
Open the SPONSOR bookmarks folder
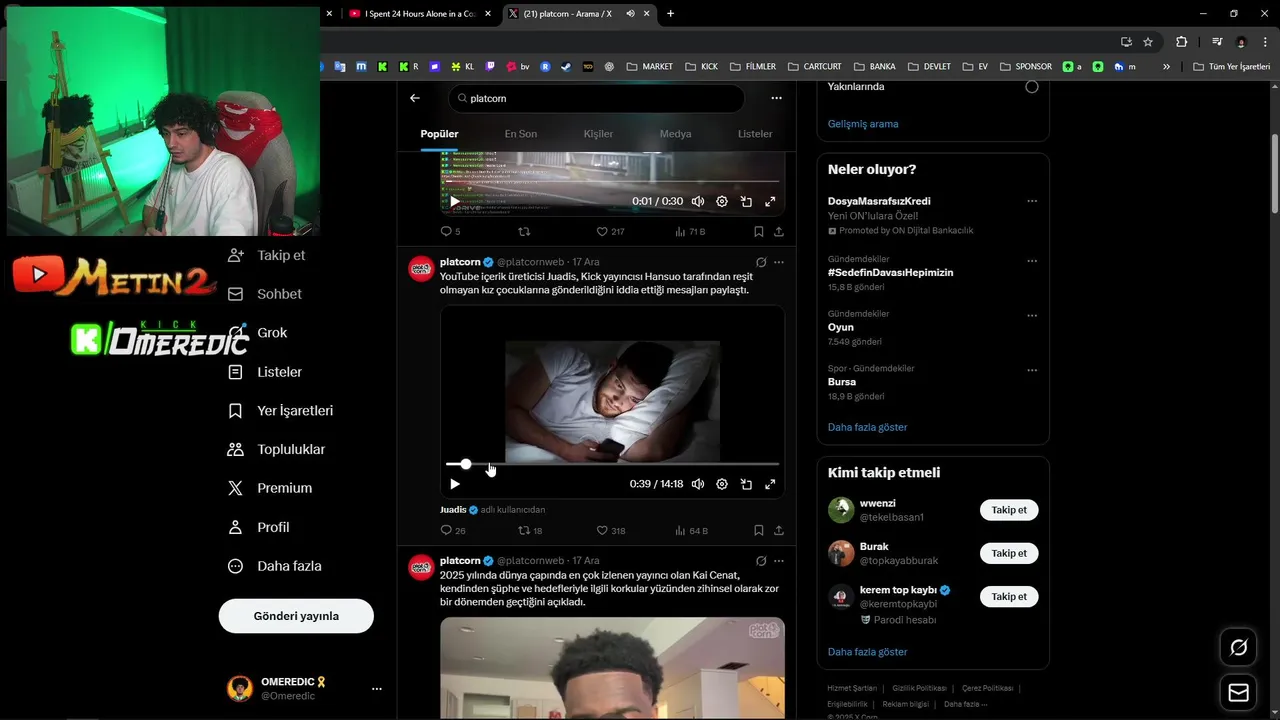click(x=1026, y=66)
